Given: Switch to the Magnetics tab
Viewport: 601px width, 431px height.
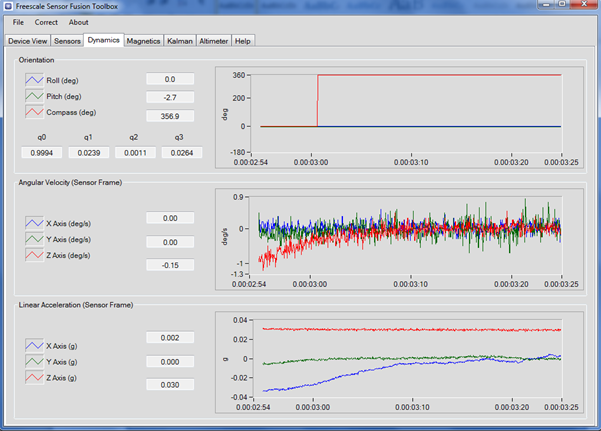Looking at the screenshot, I should (x=143, y=41).
